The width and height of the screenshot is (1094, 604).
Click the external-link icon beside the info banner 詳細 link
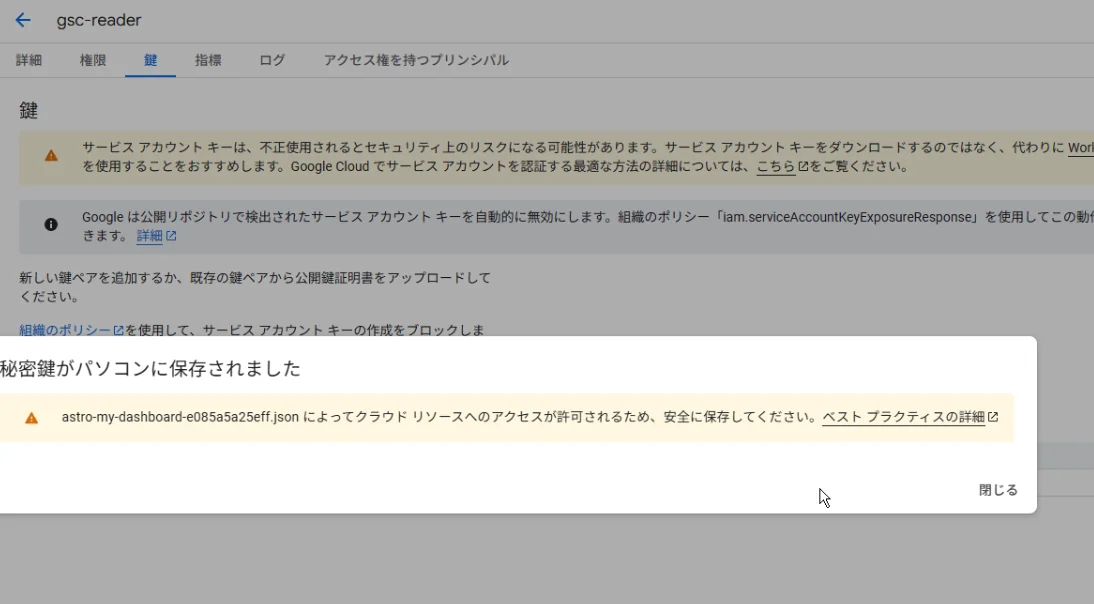(171, 236)
